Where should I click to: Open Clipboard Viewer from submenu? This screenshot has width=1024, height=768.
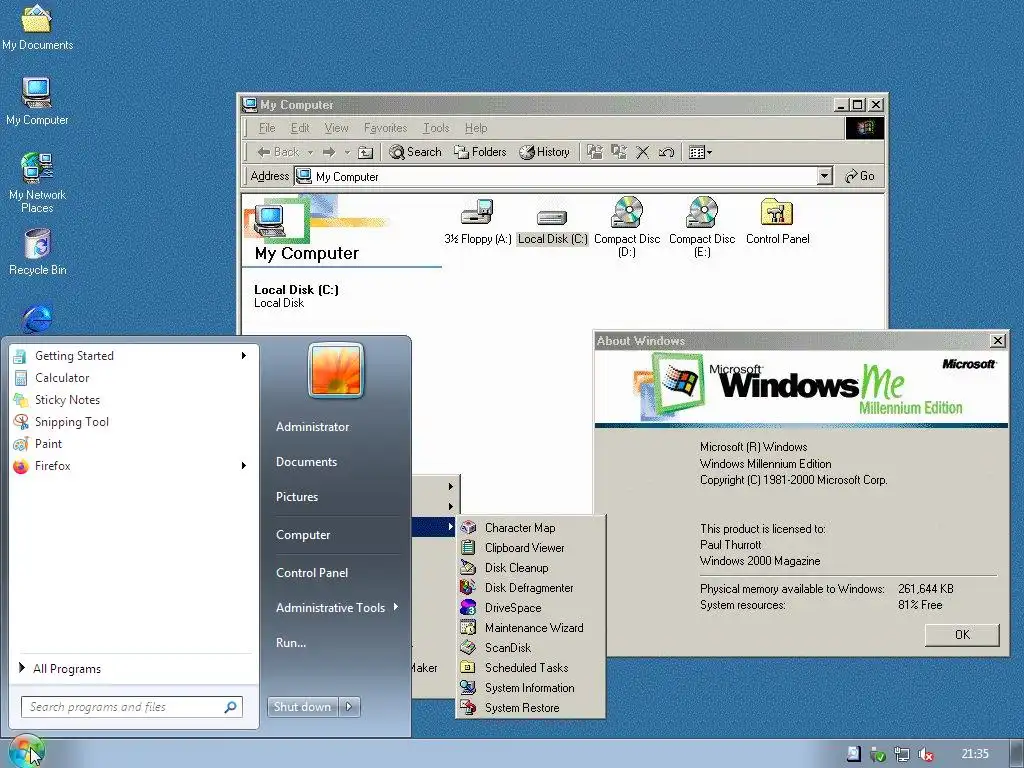[530, 548]
